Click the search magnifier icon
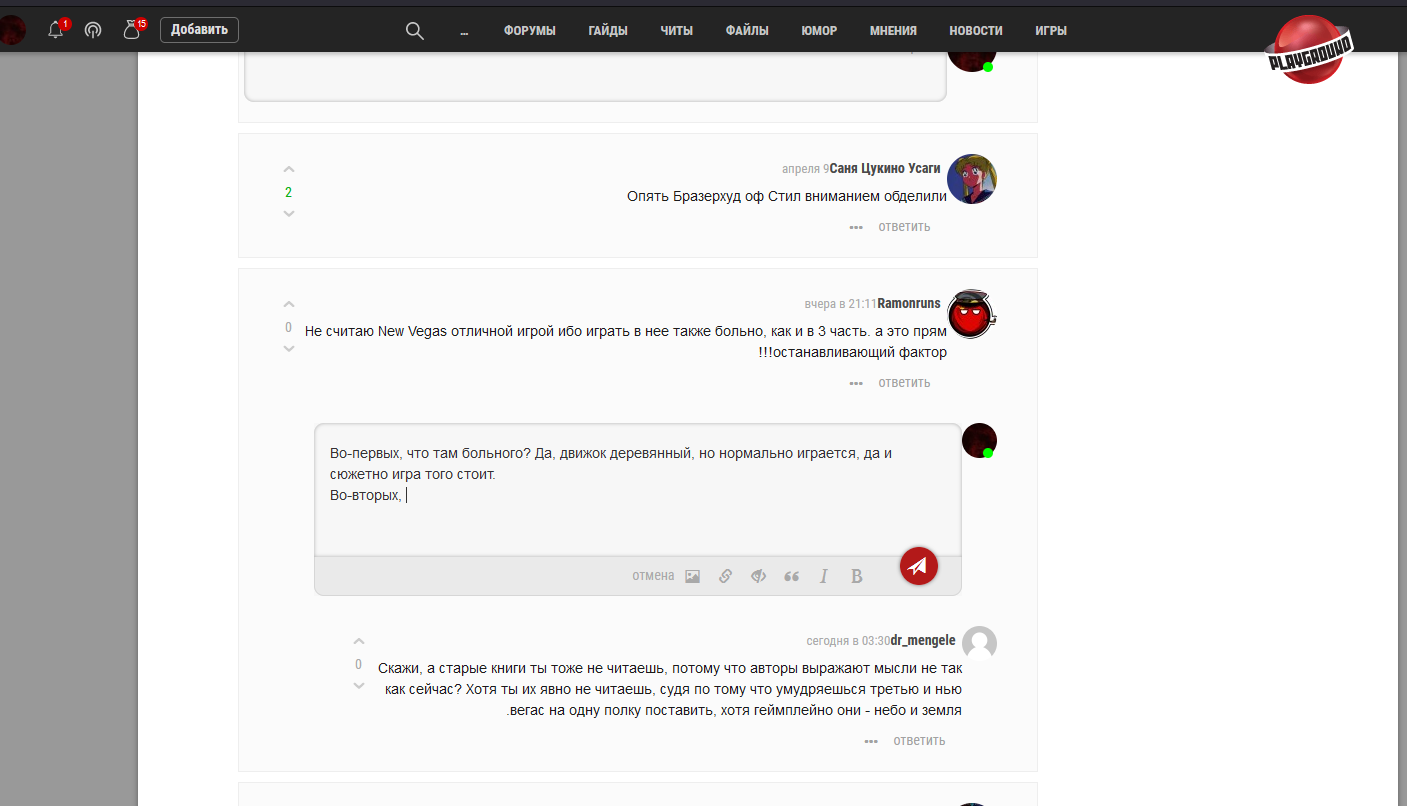The image size is (1407, 806). click(415, 31)
